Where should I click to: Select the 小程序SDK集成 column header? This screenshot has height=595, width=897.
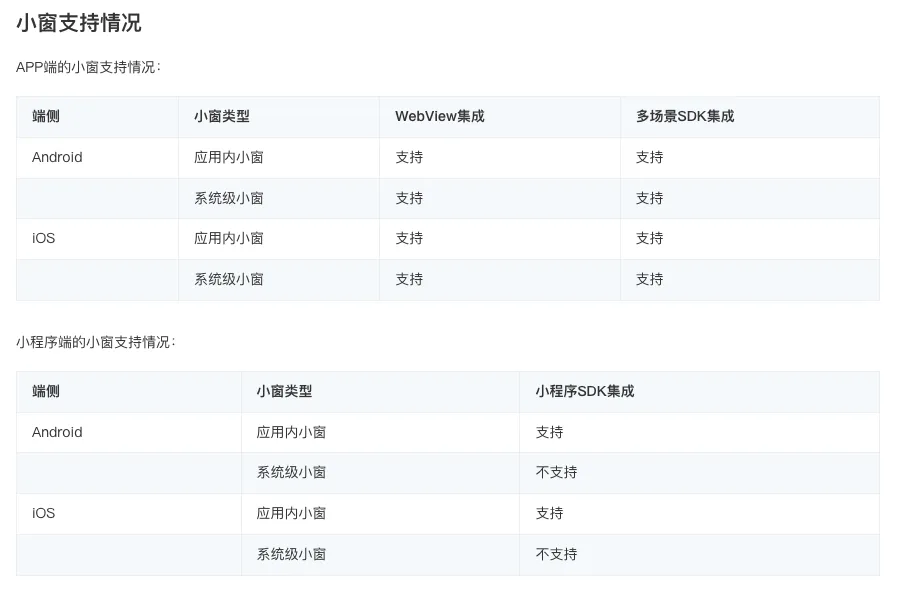point(584,391)
